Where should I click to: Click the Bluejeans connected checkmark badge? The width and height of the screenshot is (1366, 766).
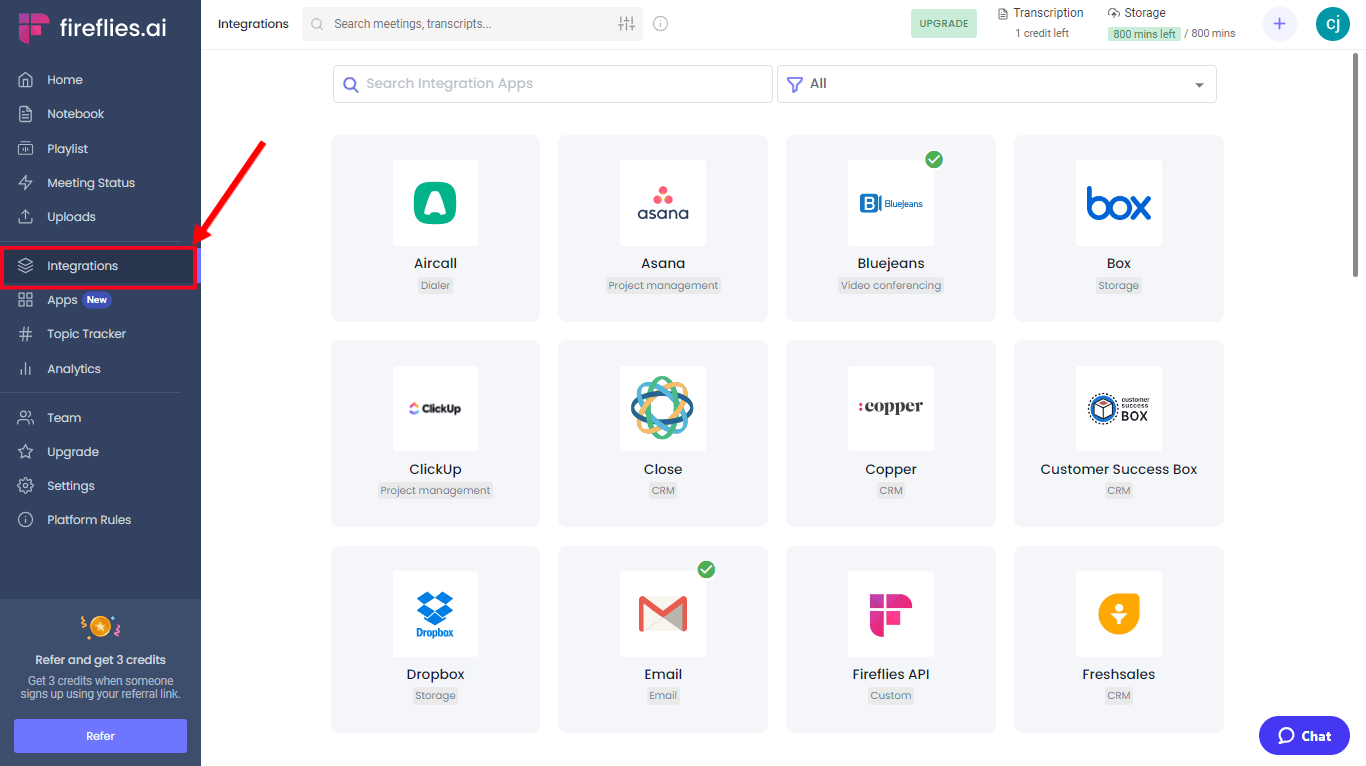tap(934, 159)
